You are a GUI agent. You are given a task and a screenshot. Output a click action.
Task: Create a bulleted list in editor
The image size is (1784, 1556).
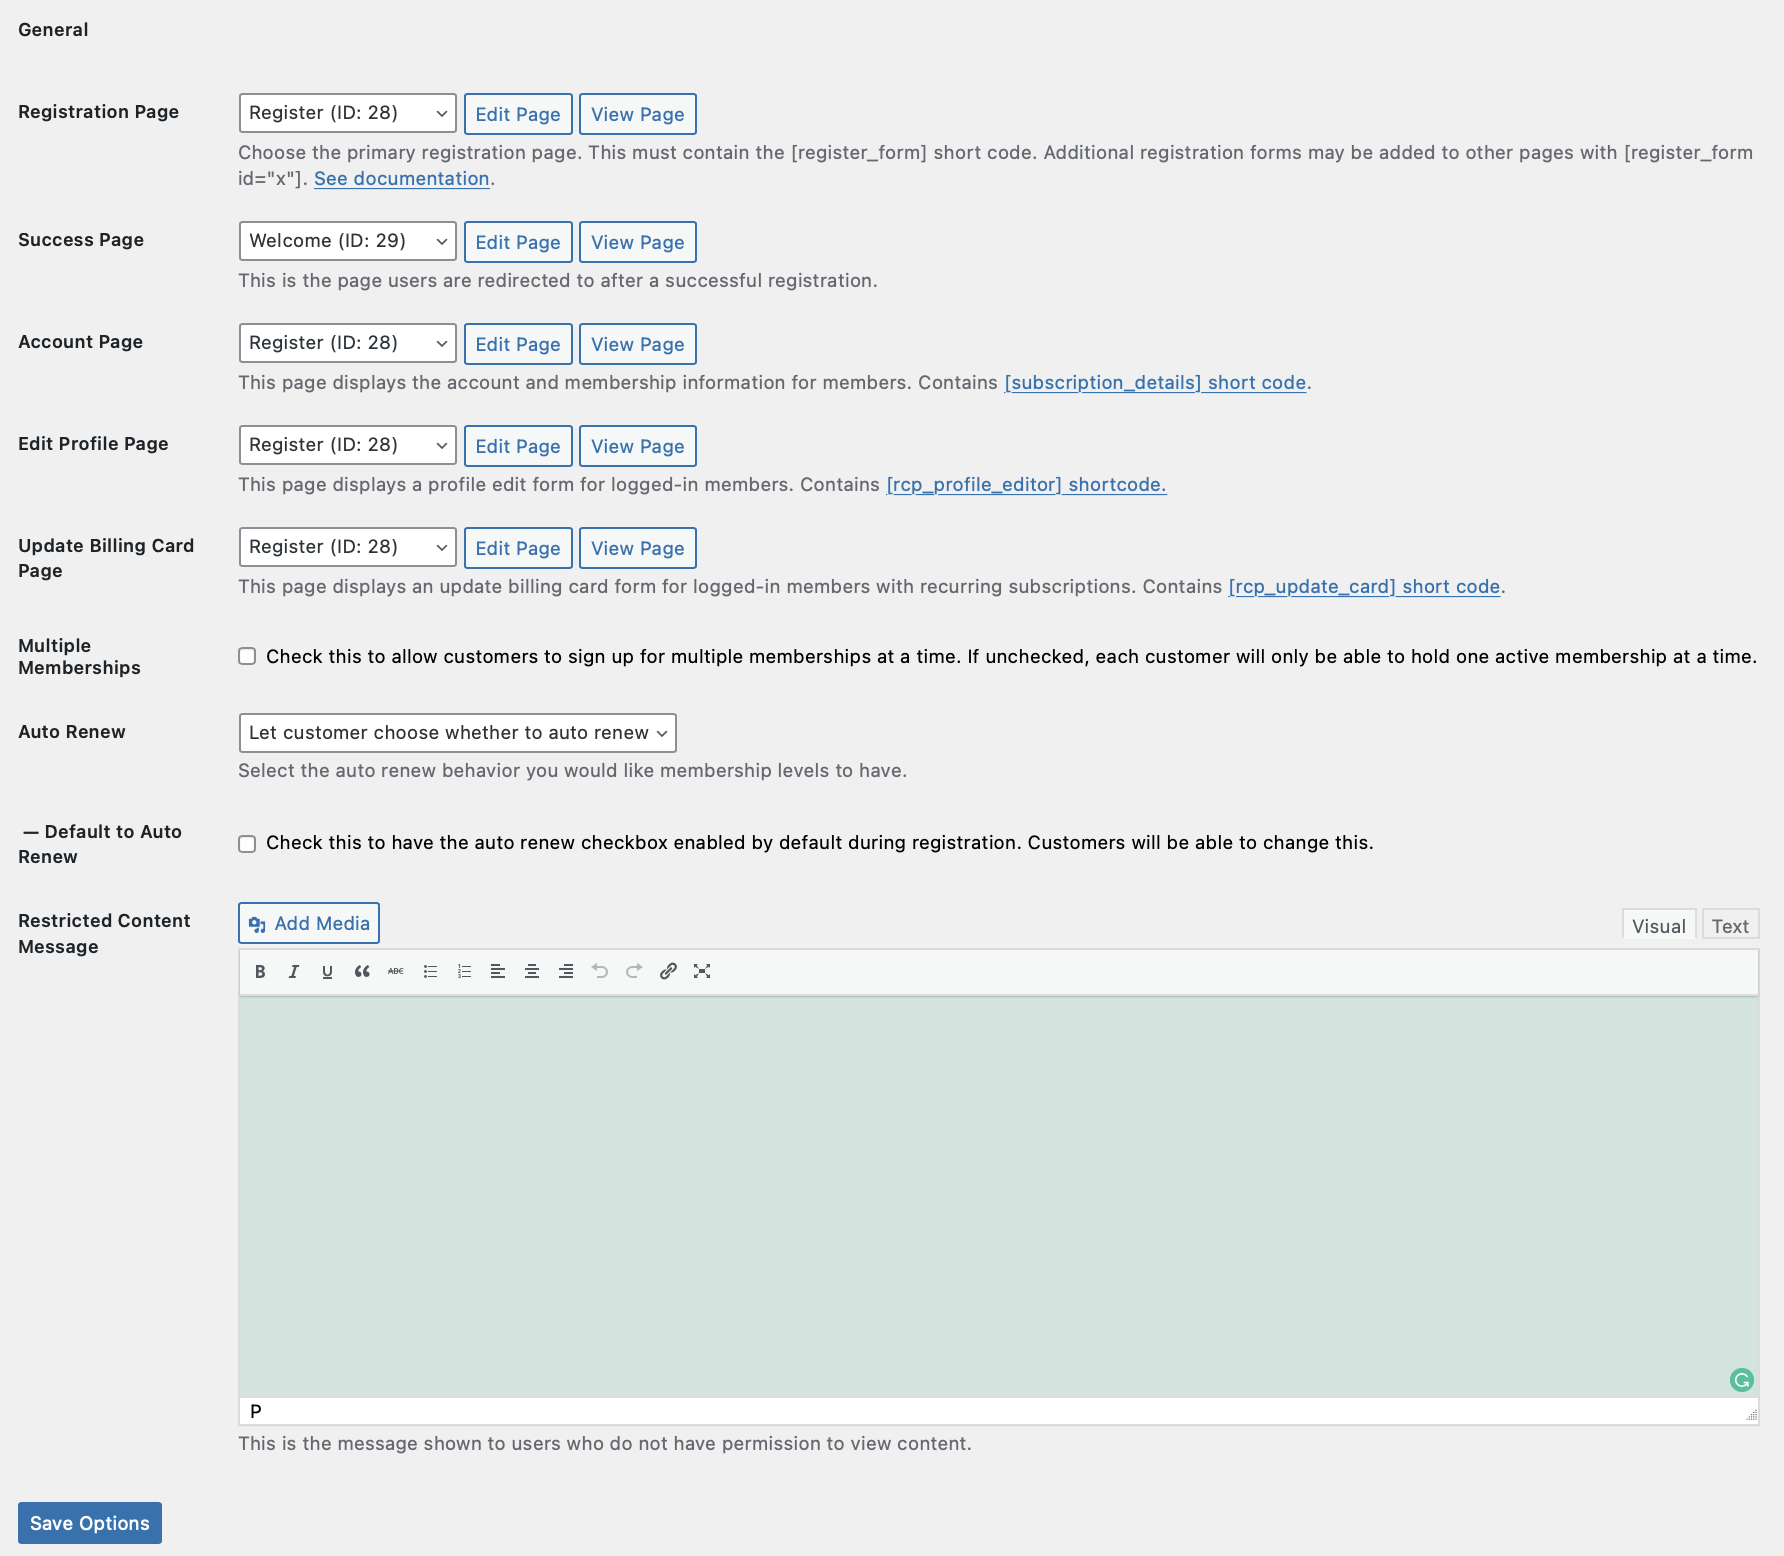[430, 971]
